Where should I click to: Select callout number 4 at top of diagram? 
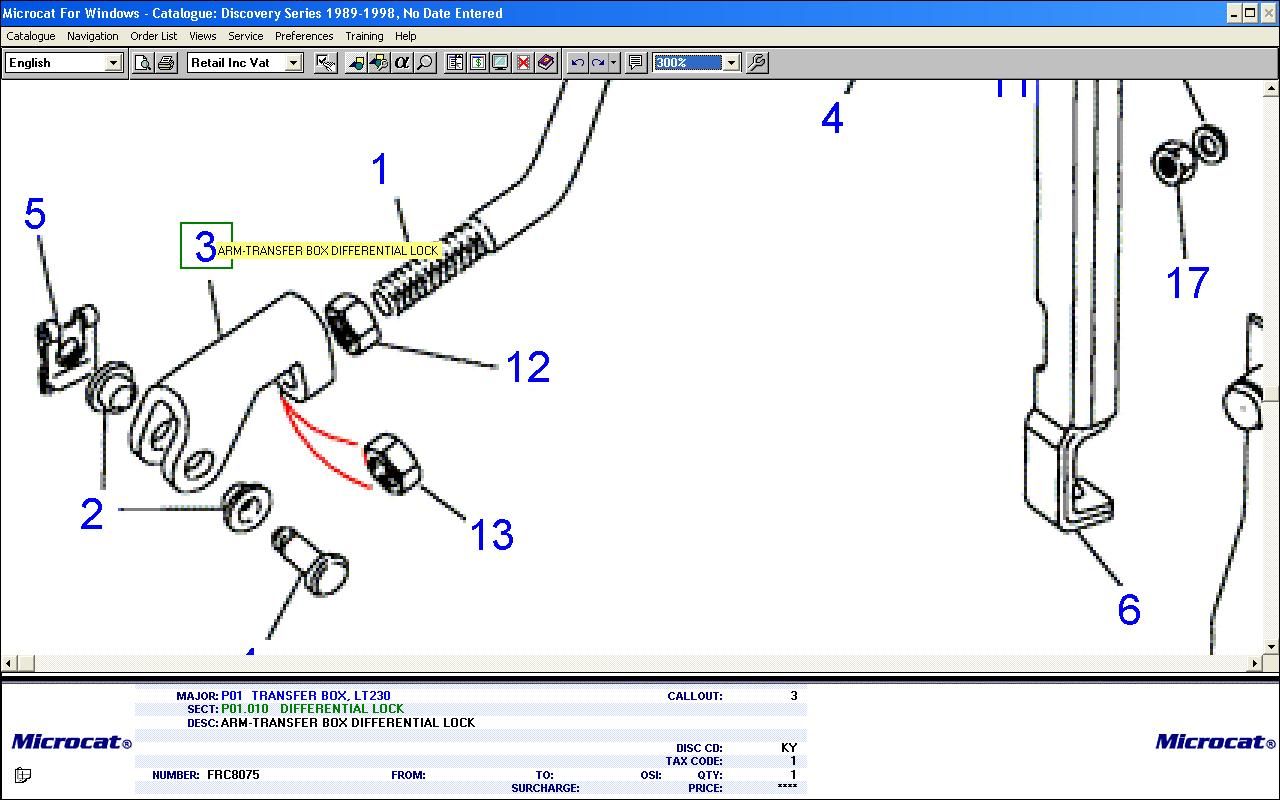(832, 118)
